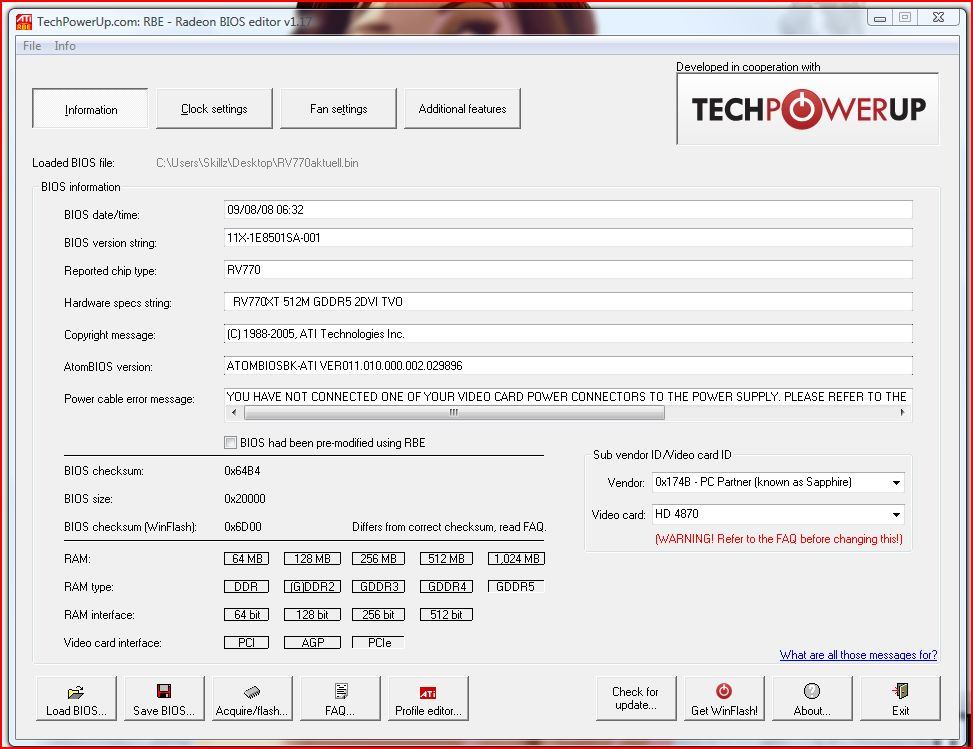Select the 1,024 MB RAM indicator

(516, 558)
